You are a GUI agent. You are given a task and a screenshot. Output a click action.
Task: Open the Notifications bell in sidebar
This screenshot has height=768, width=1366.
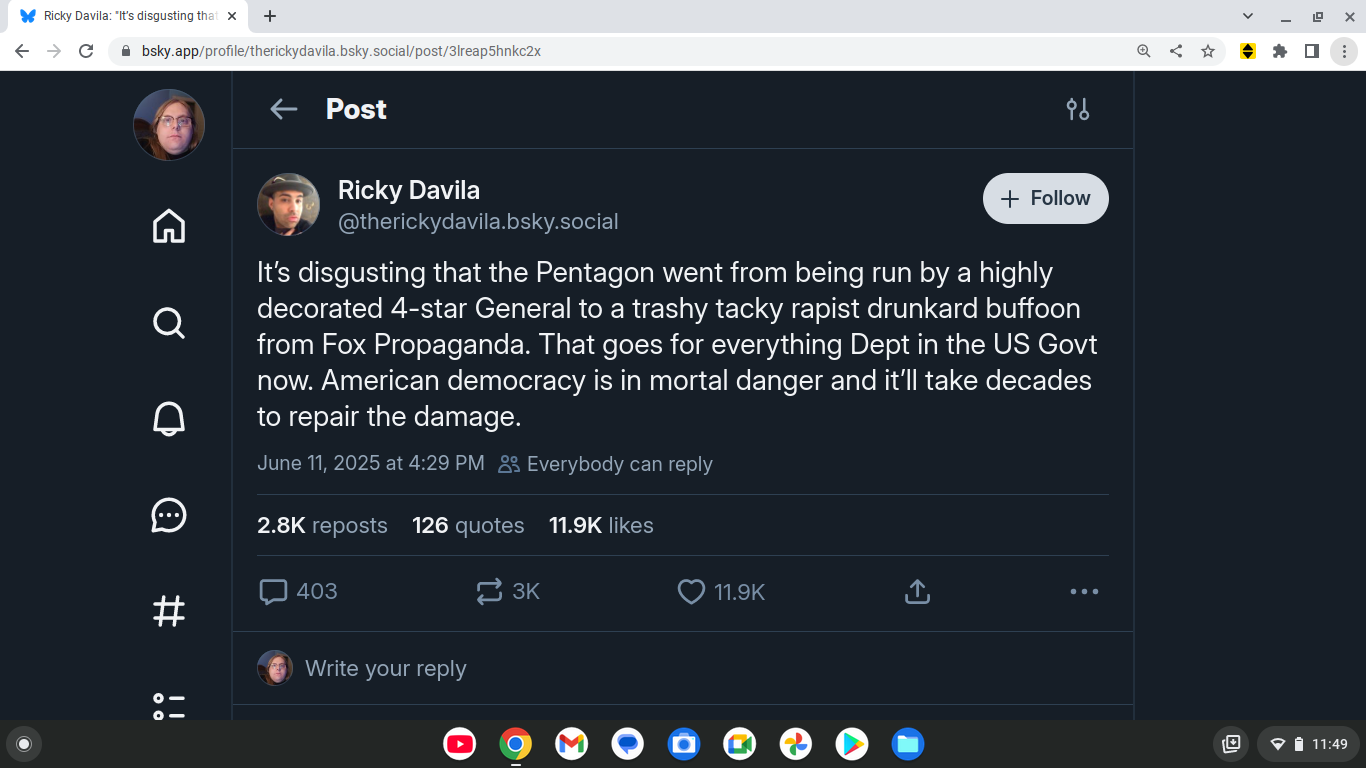pos(169,418)
